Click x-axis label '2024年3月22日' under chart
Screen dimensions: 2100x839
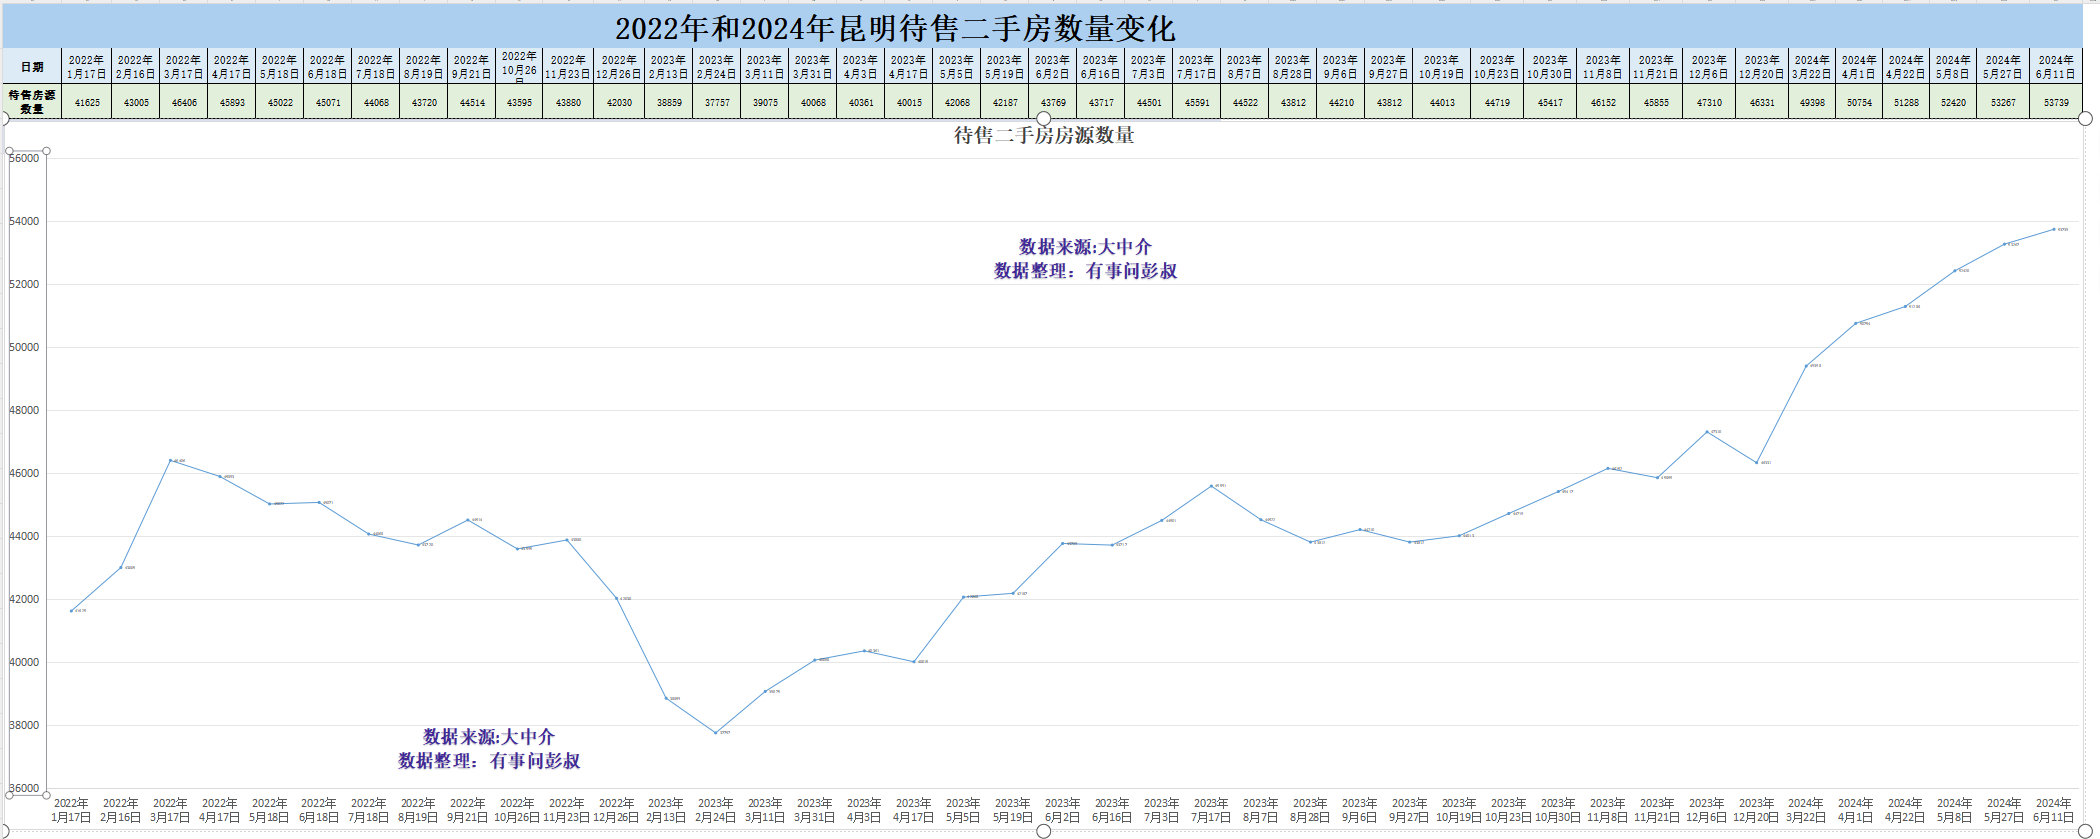coord(1806,810)
